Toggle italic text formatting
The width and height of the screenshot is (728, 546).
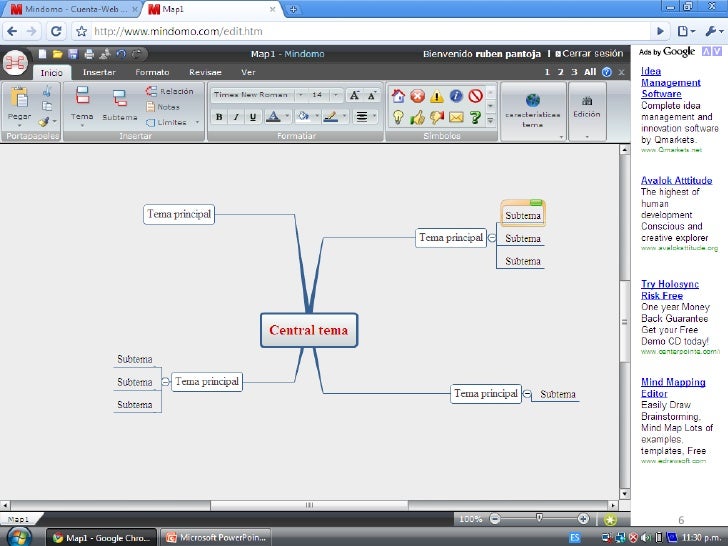pyautogui.click(x=237, y=117)
